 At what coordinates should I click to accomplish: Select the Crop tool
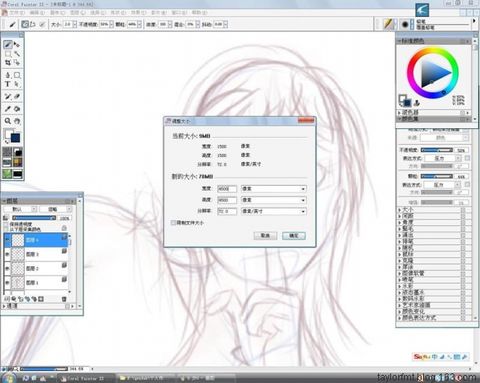pyautogui.click(x=8, y=62)
